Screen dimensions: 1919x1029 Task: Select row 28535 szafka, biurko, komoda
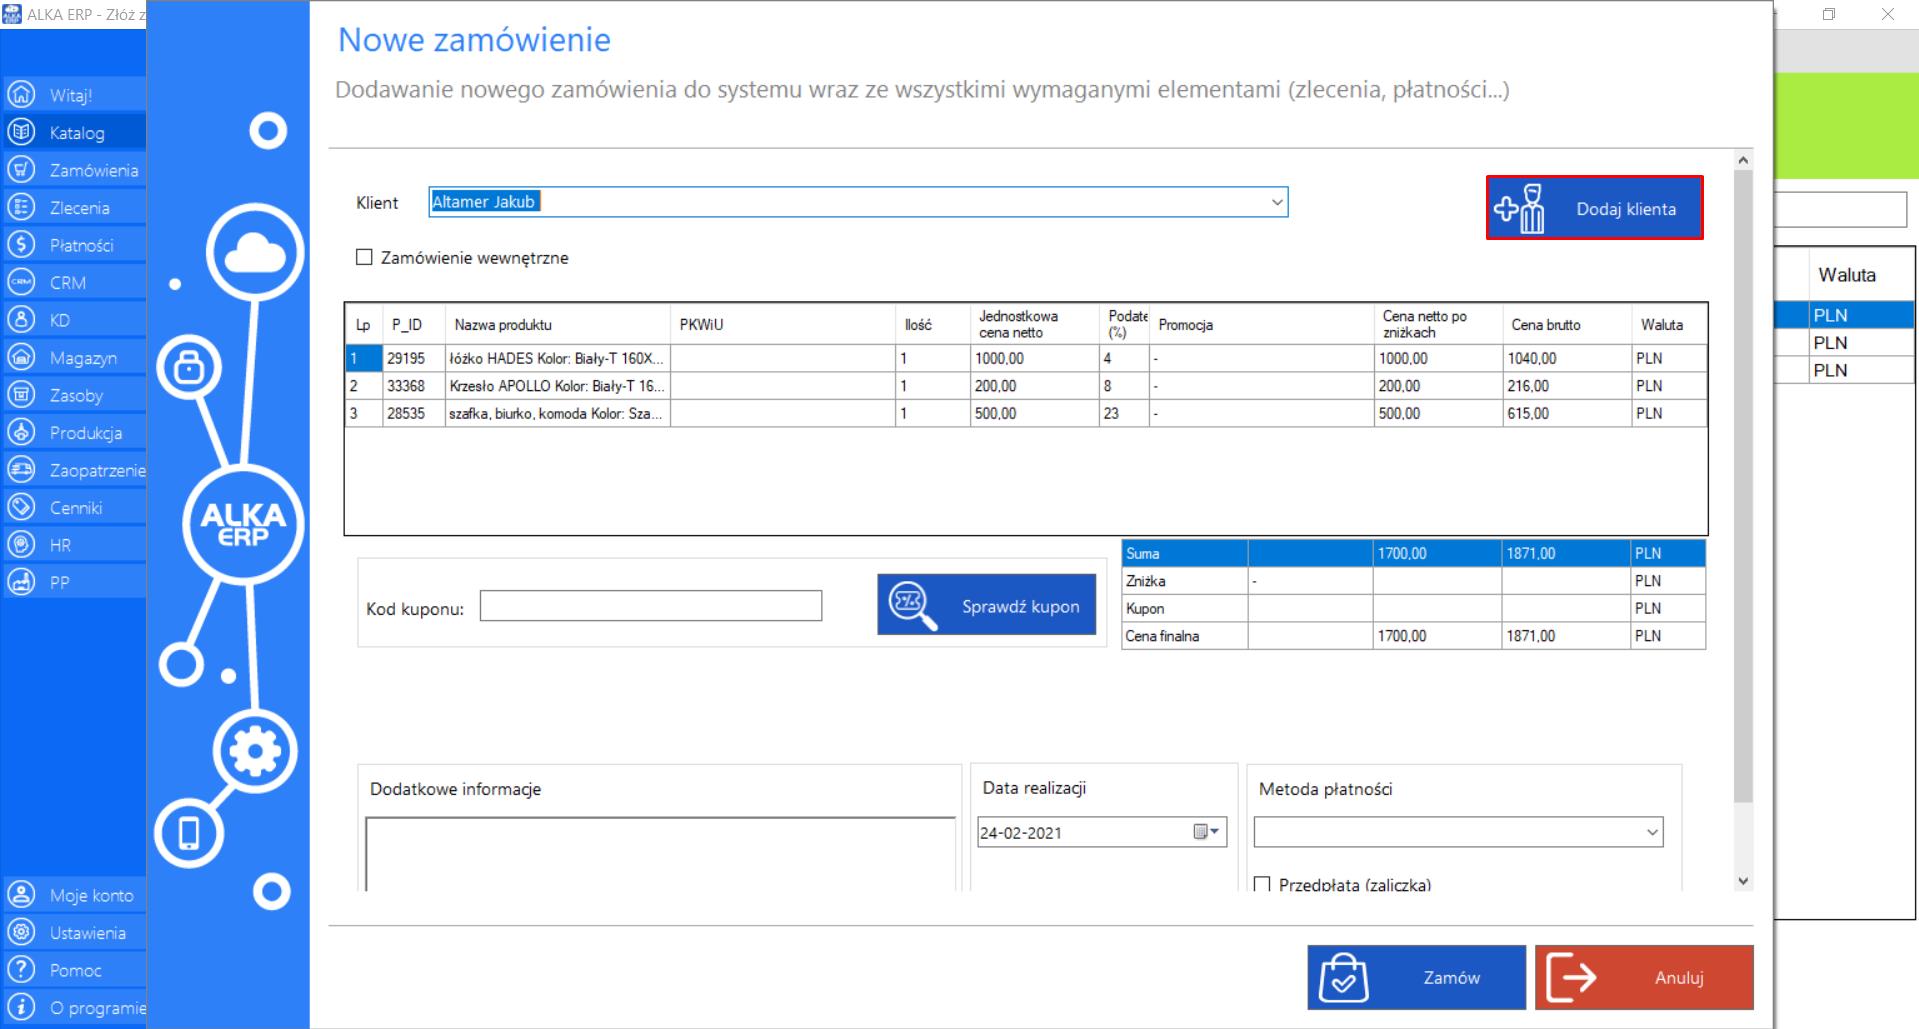pyautogui.click(x=1025, y=413)
